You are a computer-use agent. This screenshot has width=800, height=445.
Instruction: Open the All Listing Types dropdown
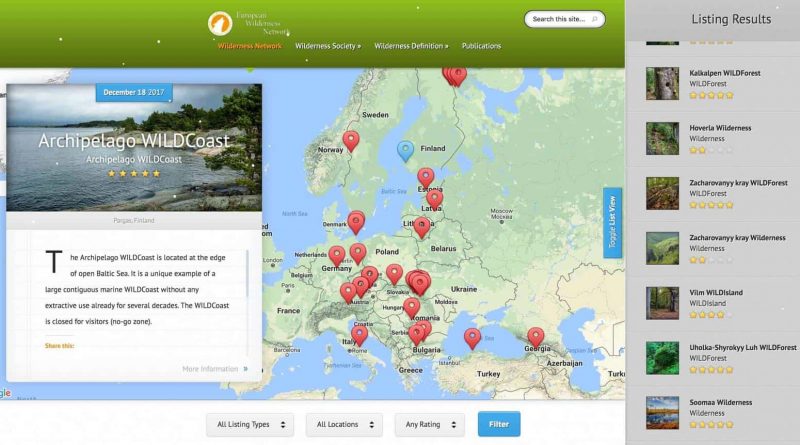[250, 425]
